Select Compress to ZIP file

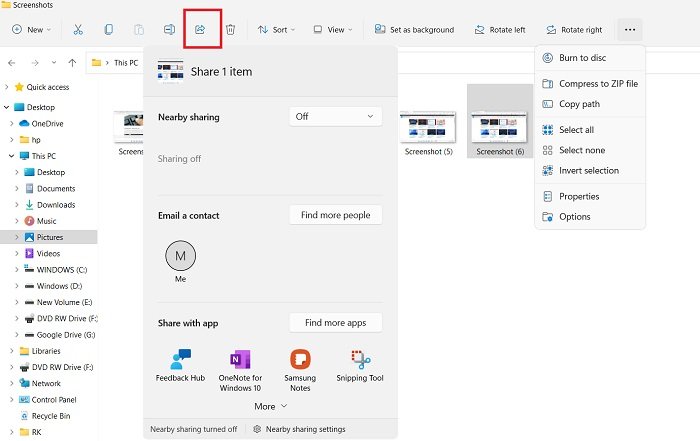pyautogui.click(x=598, y=84)
